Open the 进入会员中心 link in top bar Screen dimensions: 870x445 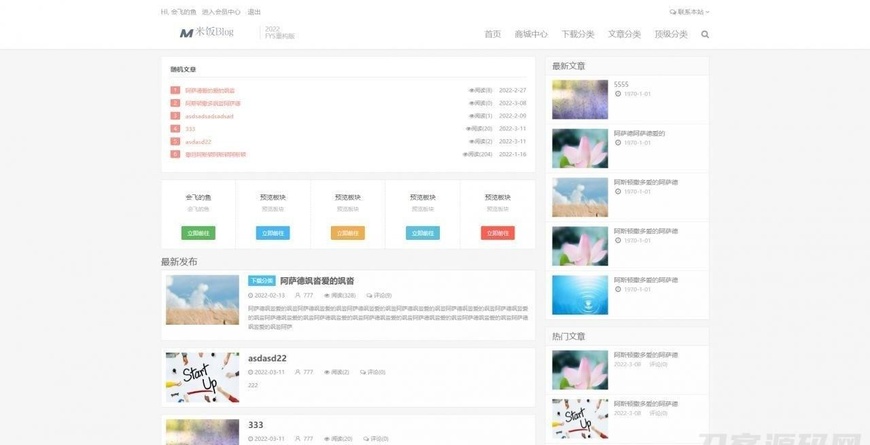[221, 12]
